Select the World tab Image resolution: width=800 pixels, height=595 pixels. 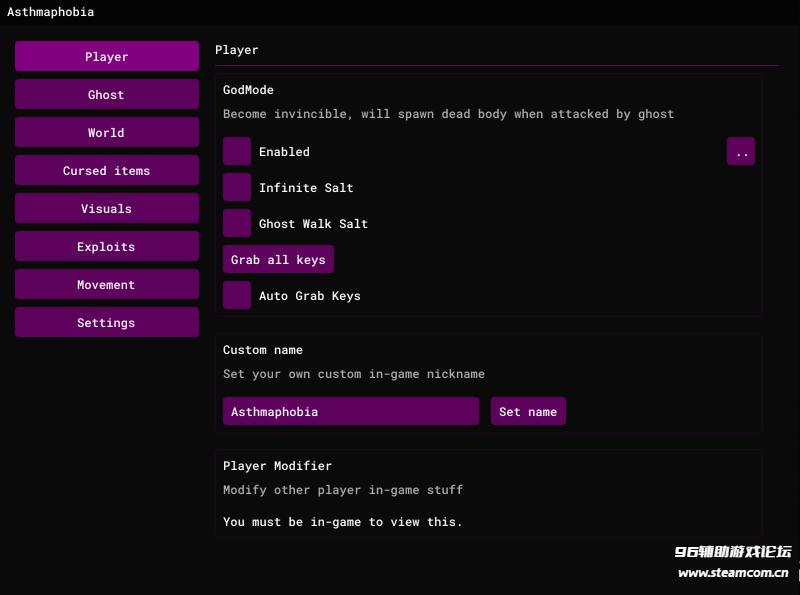[x=106, y=133]
